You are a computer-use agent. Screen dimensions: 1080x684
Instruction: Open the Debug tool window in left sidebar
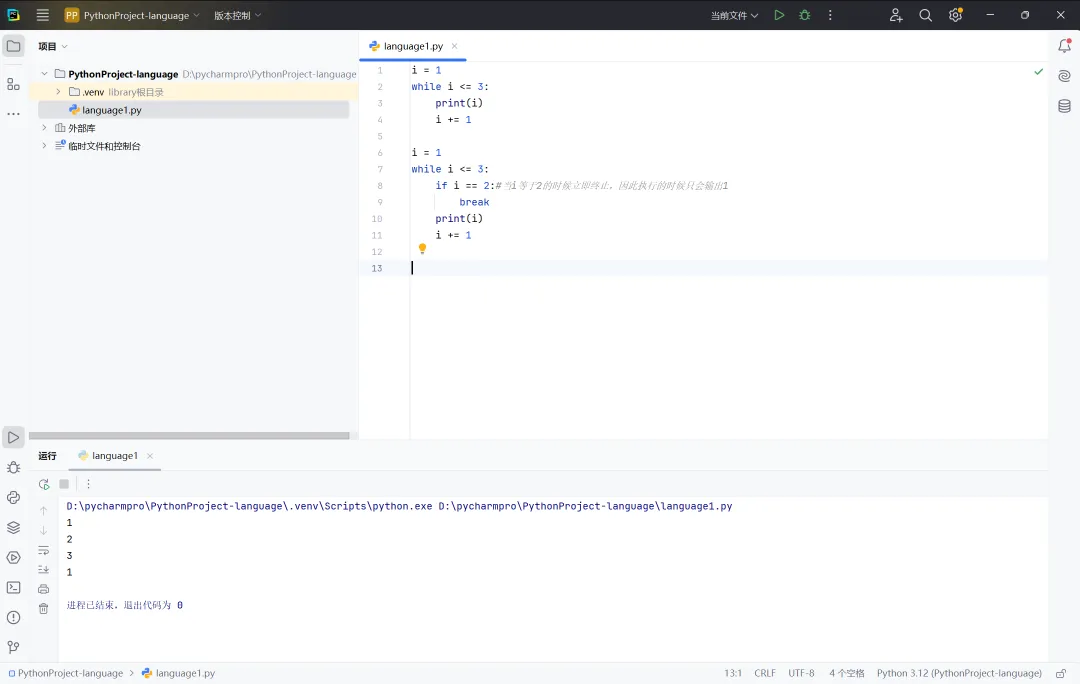tap(13, 468)
